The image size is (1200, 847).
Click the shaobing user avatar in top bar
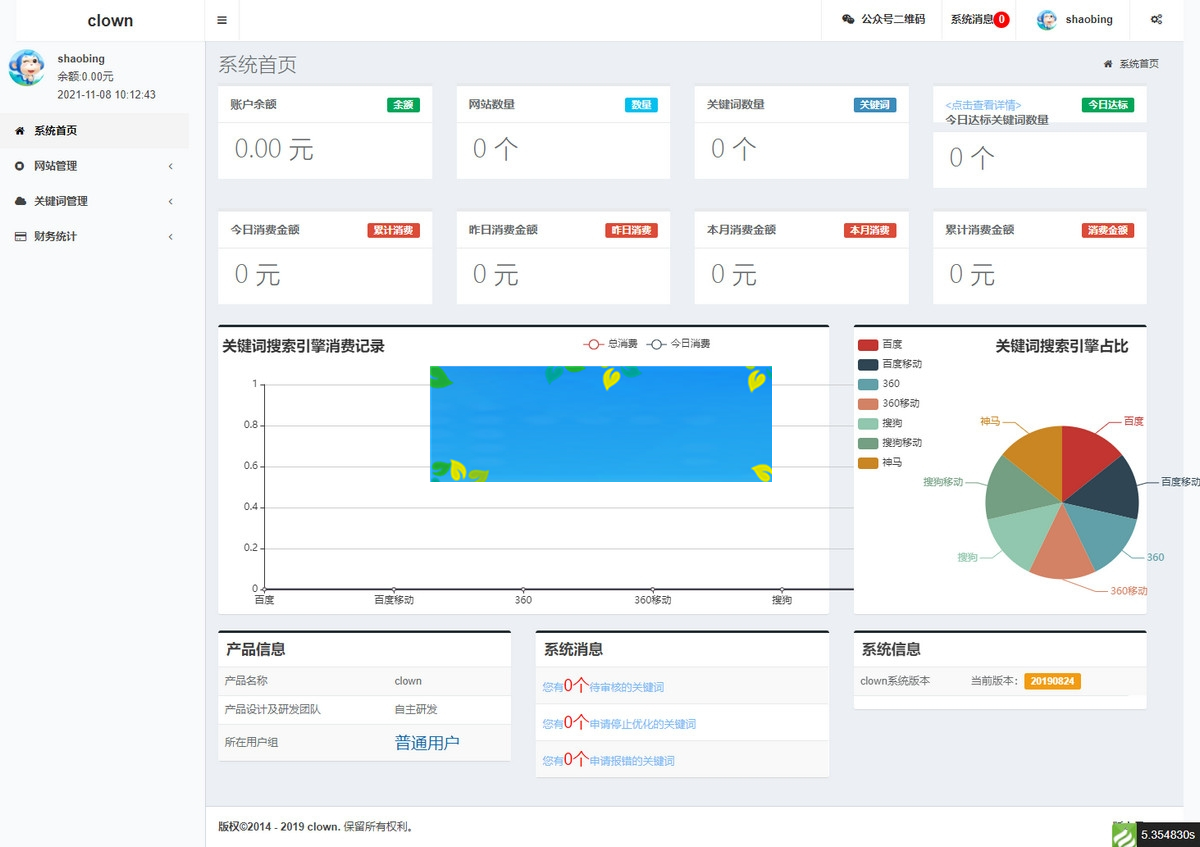1045,19
